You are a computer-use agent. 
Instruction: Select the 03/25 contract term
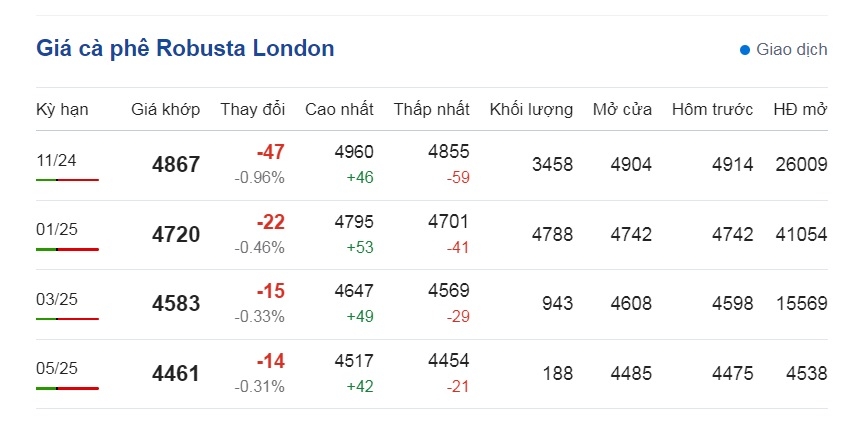coord(57,299)
